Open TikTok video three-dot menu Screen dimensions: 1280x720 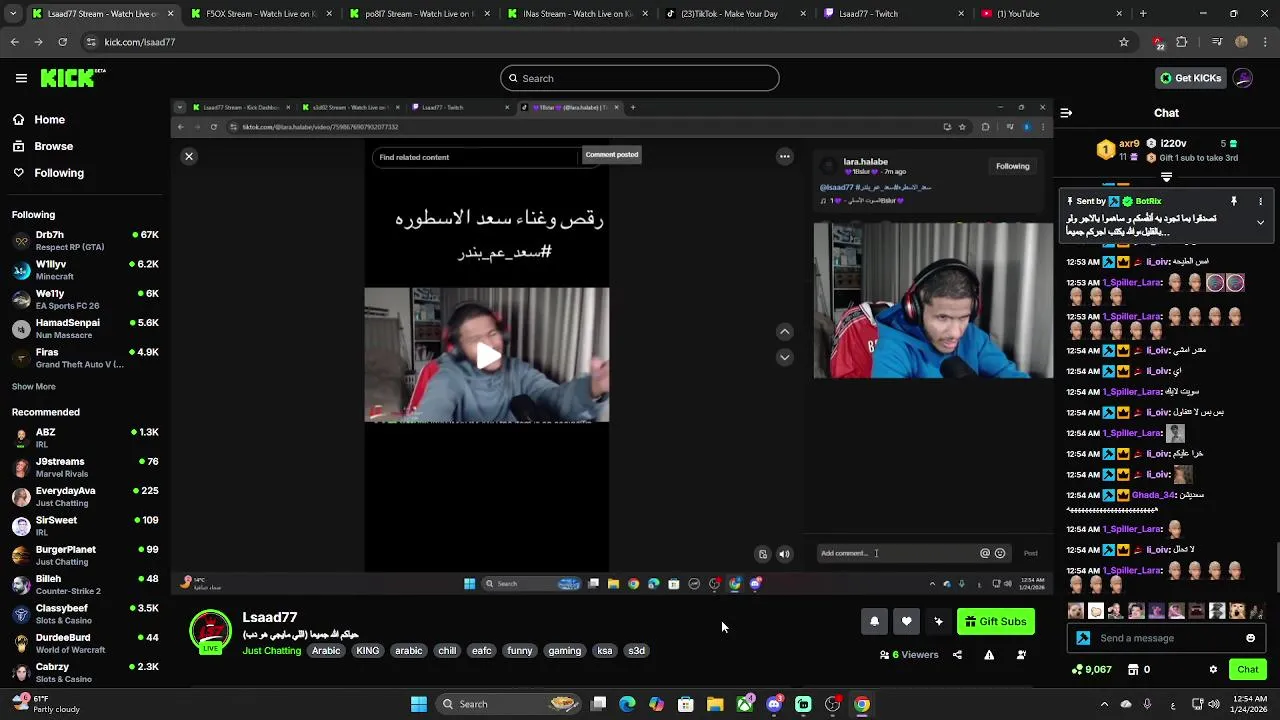click(x=785, y=156)
